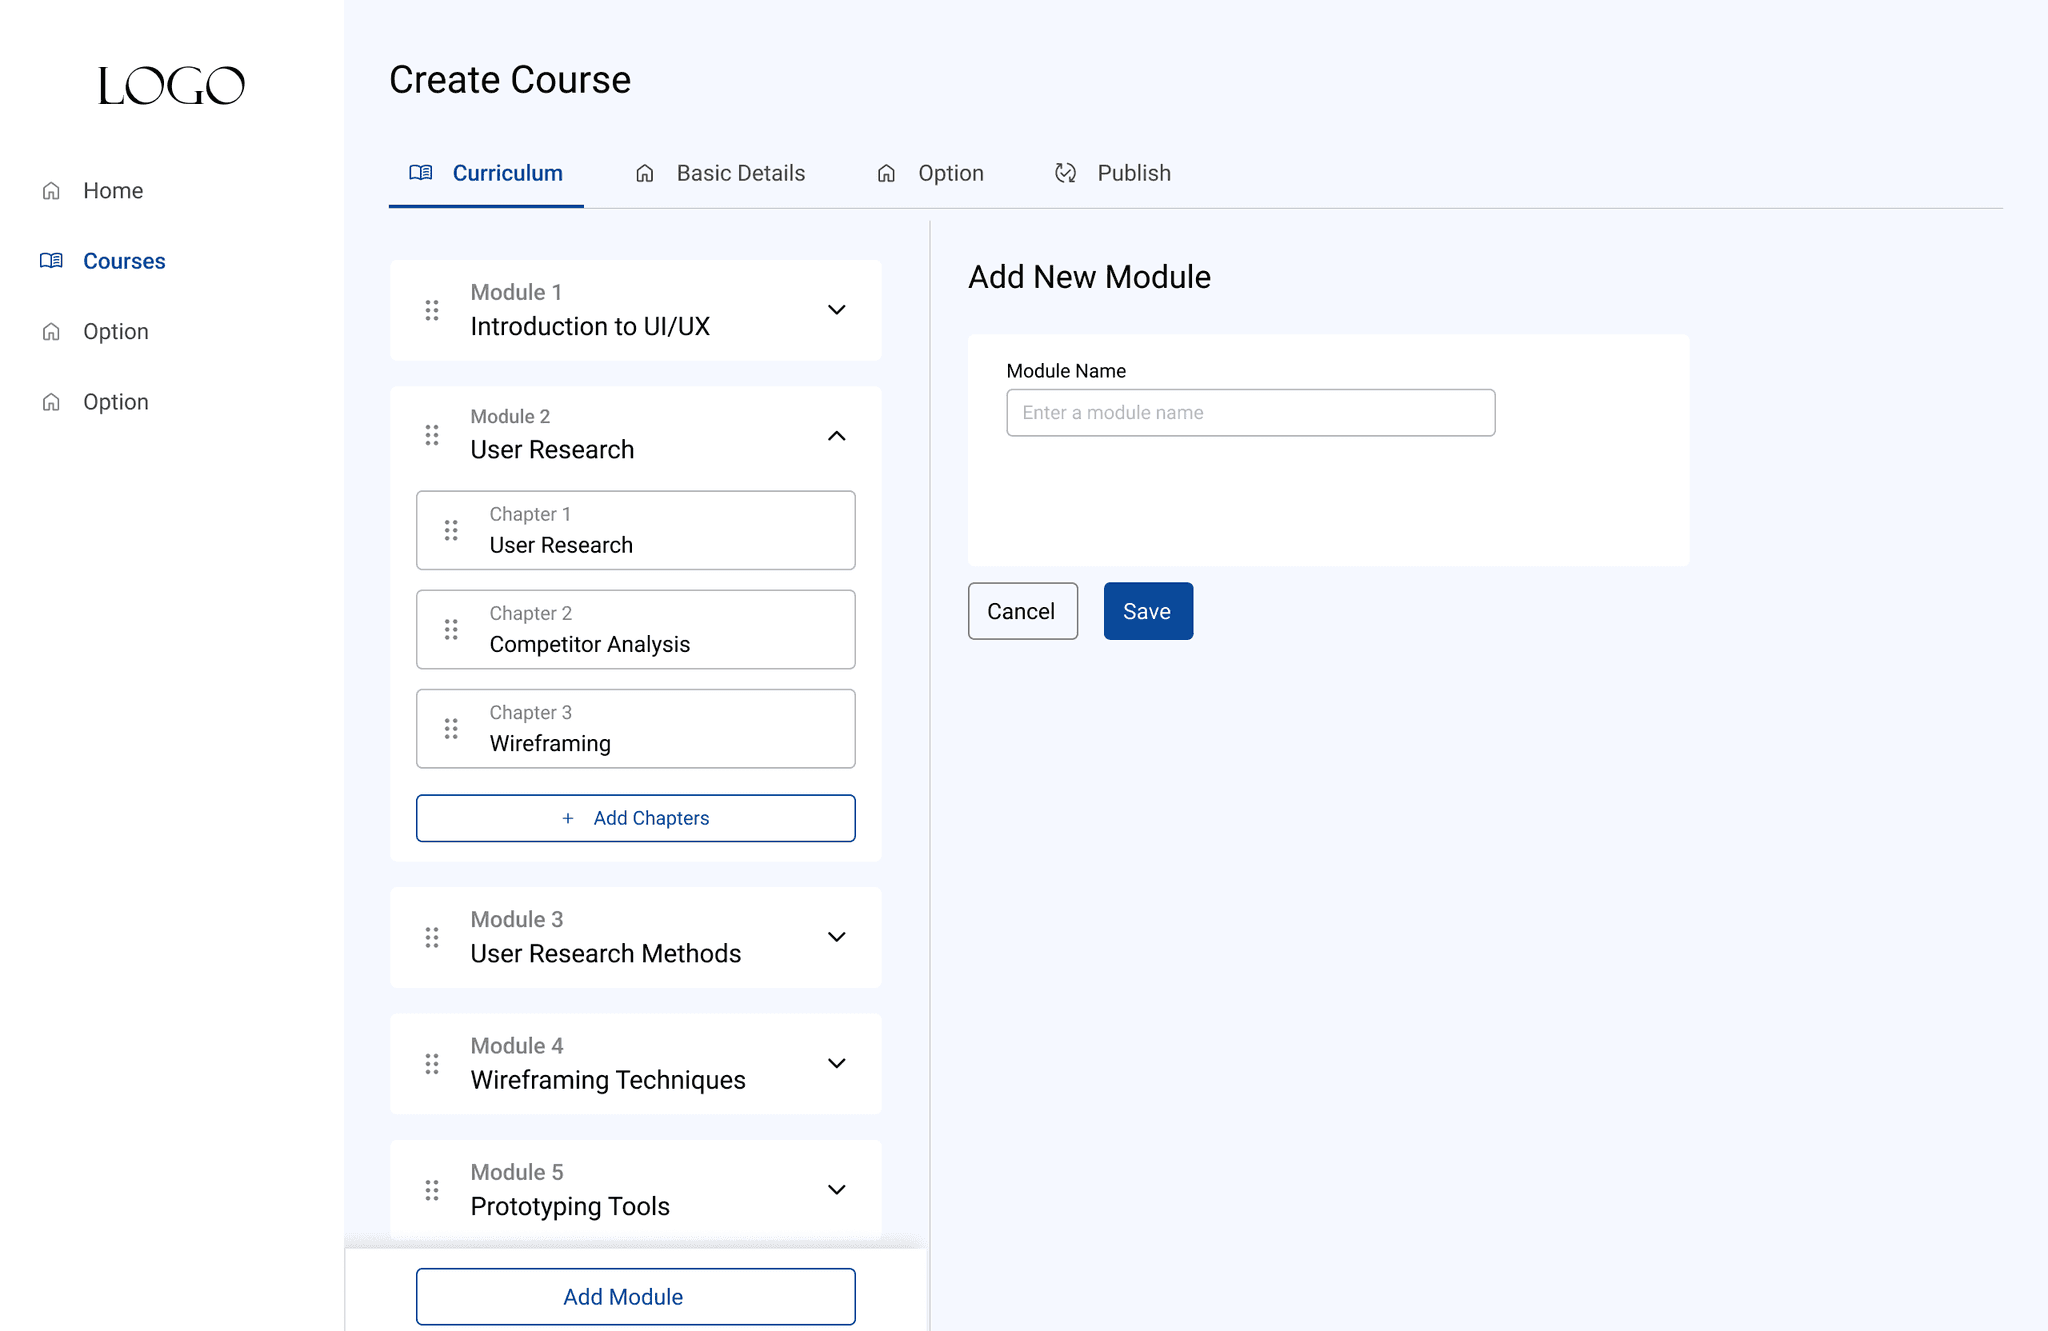Click the drag handle for Module 3
Image resolution: width=2048 pixels, height=1331 pixels.
(x=432, y=937)
